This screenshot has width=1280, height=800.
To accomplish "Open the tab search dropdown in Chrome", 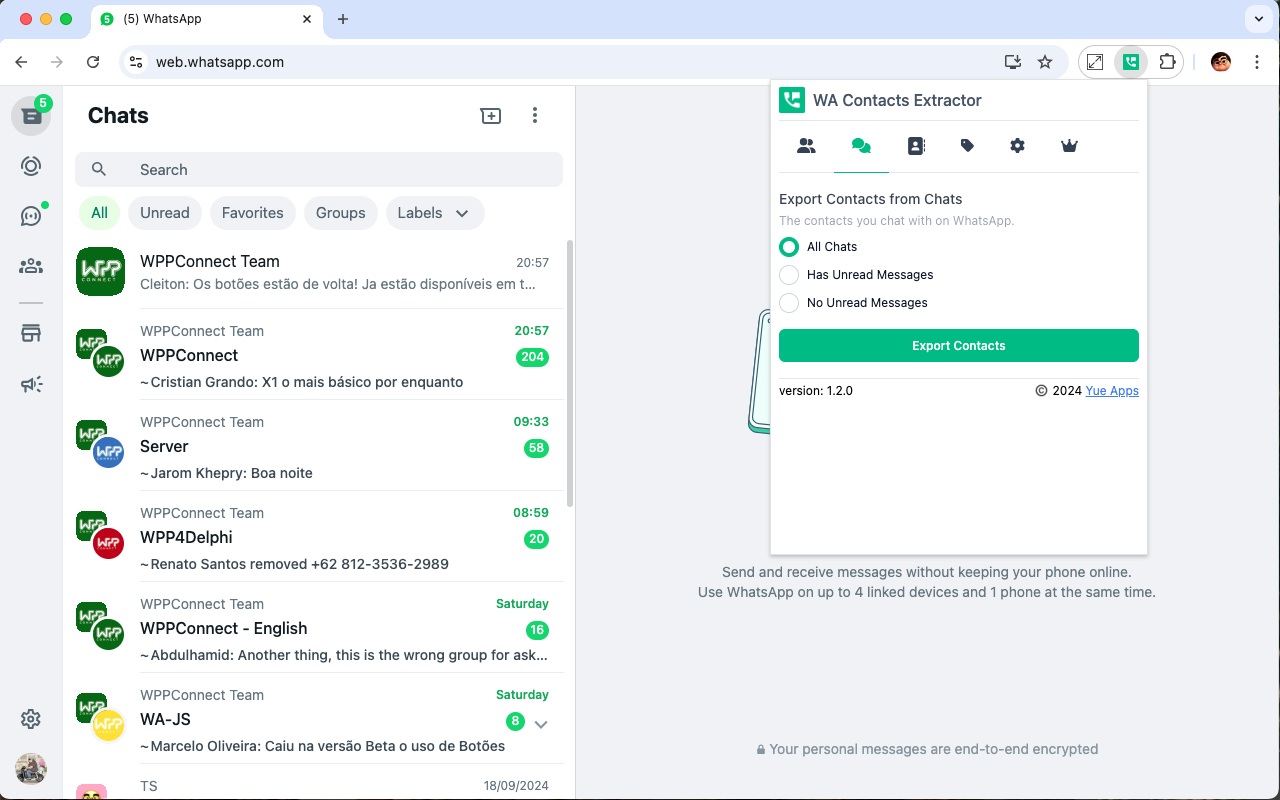I will tap(1257, 19).
